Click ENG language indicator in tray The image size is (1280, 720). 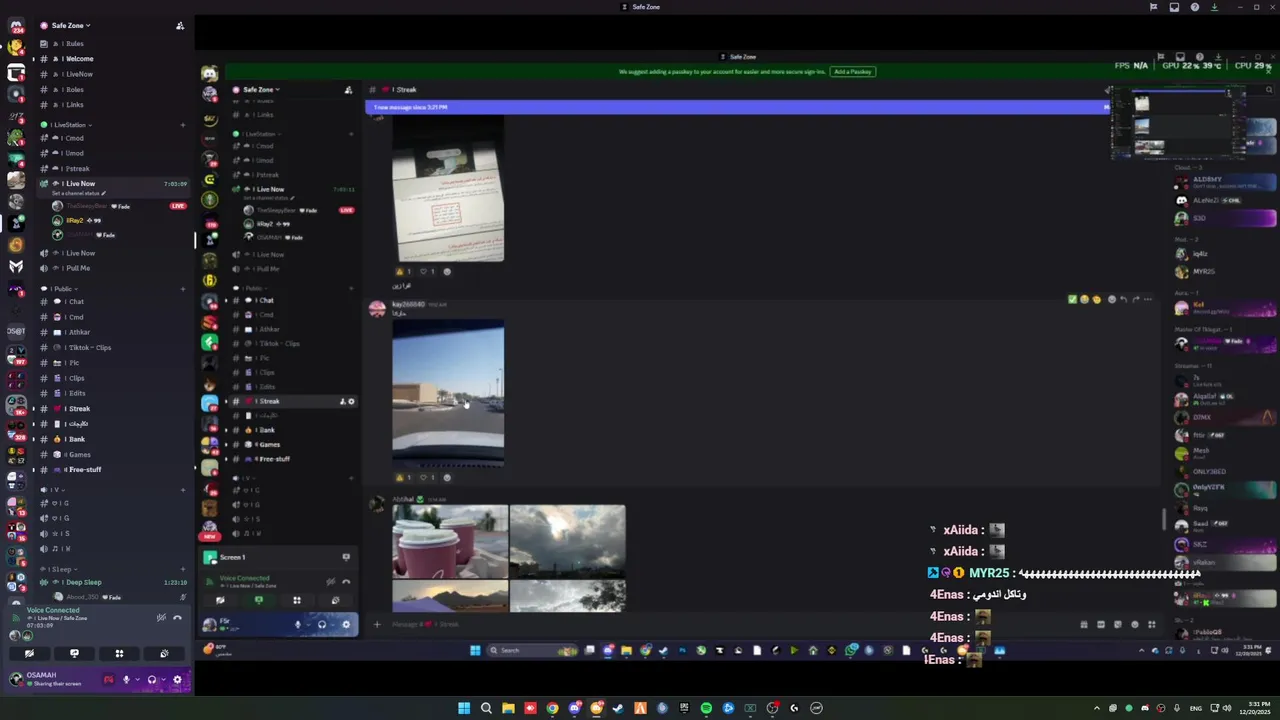pyautogui.click(x=1196, y=708)
